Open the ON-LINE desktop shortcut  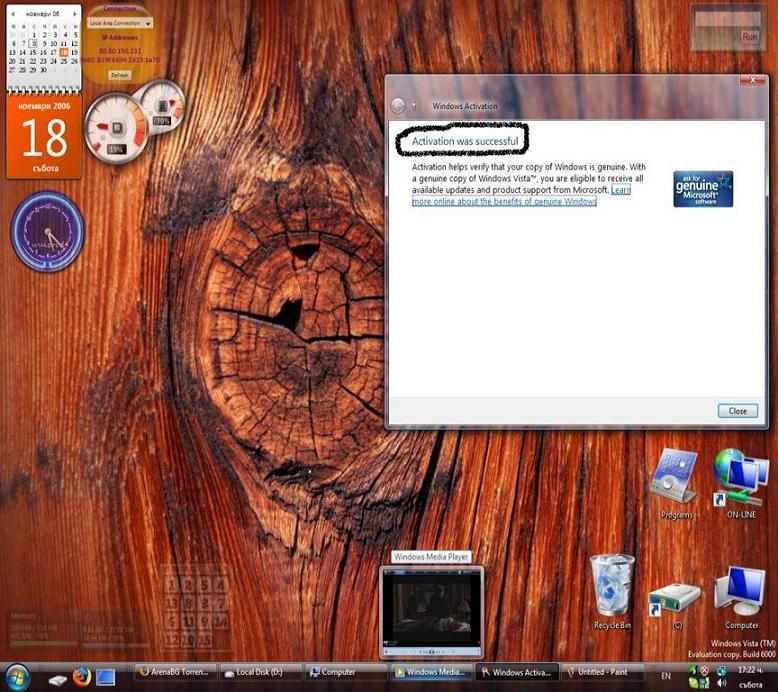(740, 477)
